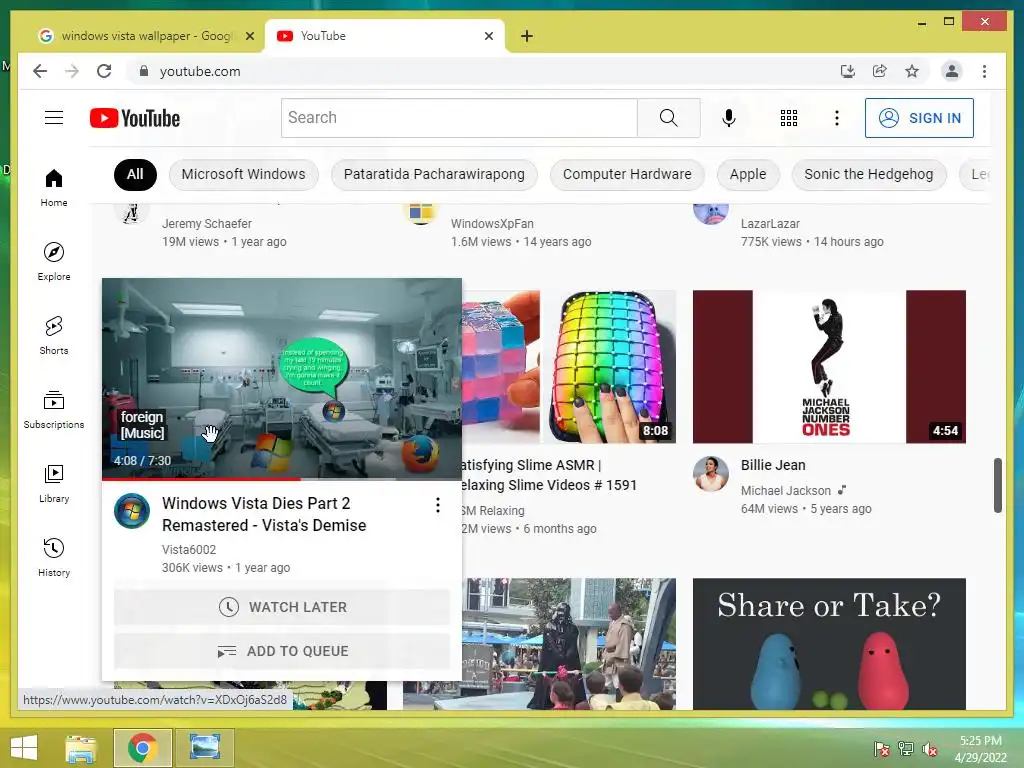Viewport: 1024px width, 768px height.
Task: Open a new browser tab
Action: 527,36
